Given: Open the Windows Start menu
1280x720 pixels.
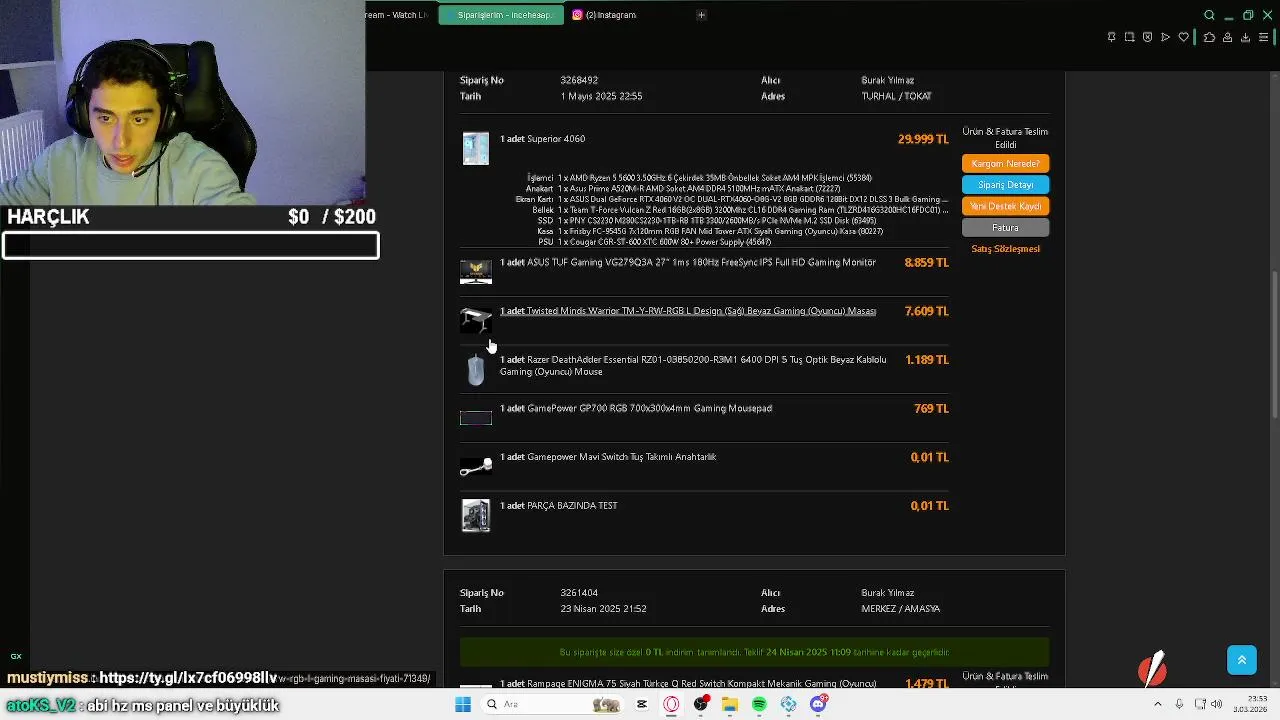Looking at the screenshot, I should [x=462, y=704].
